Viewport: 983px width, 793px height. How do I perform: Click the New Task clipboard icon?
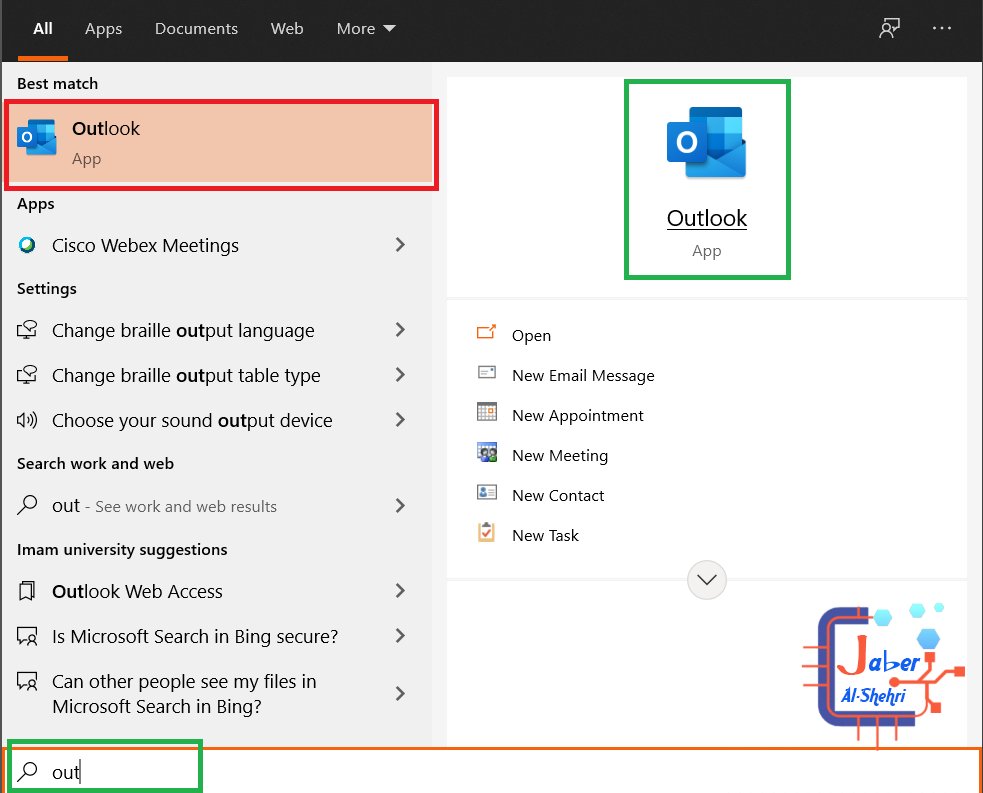[x=486, y=532]
